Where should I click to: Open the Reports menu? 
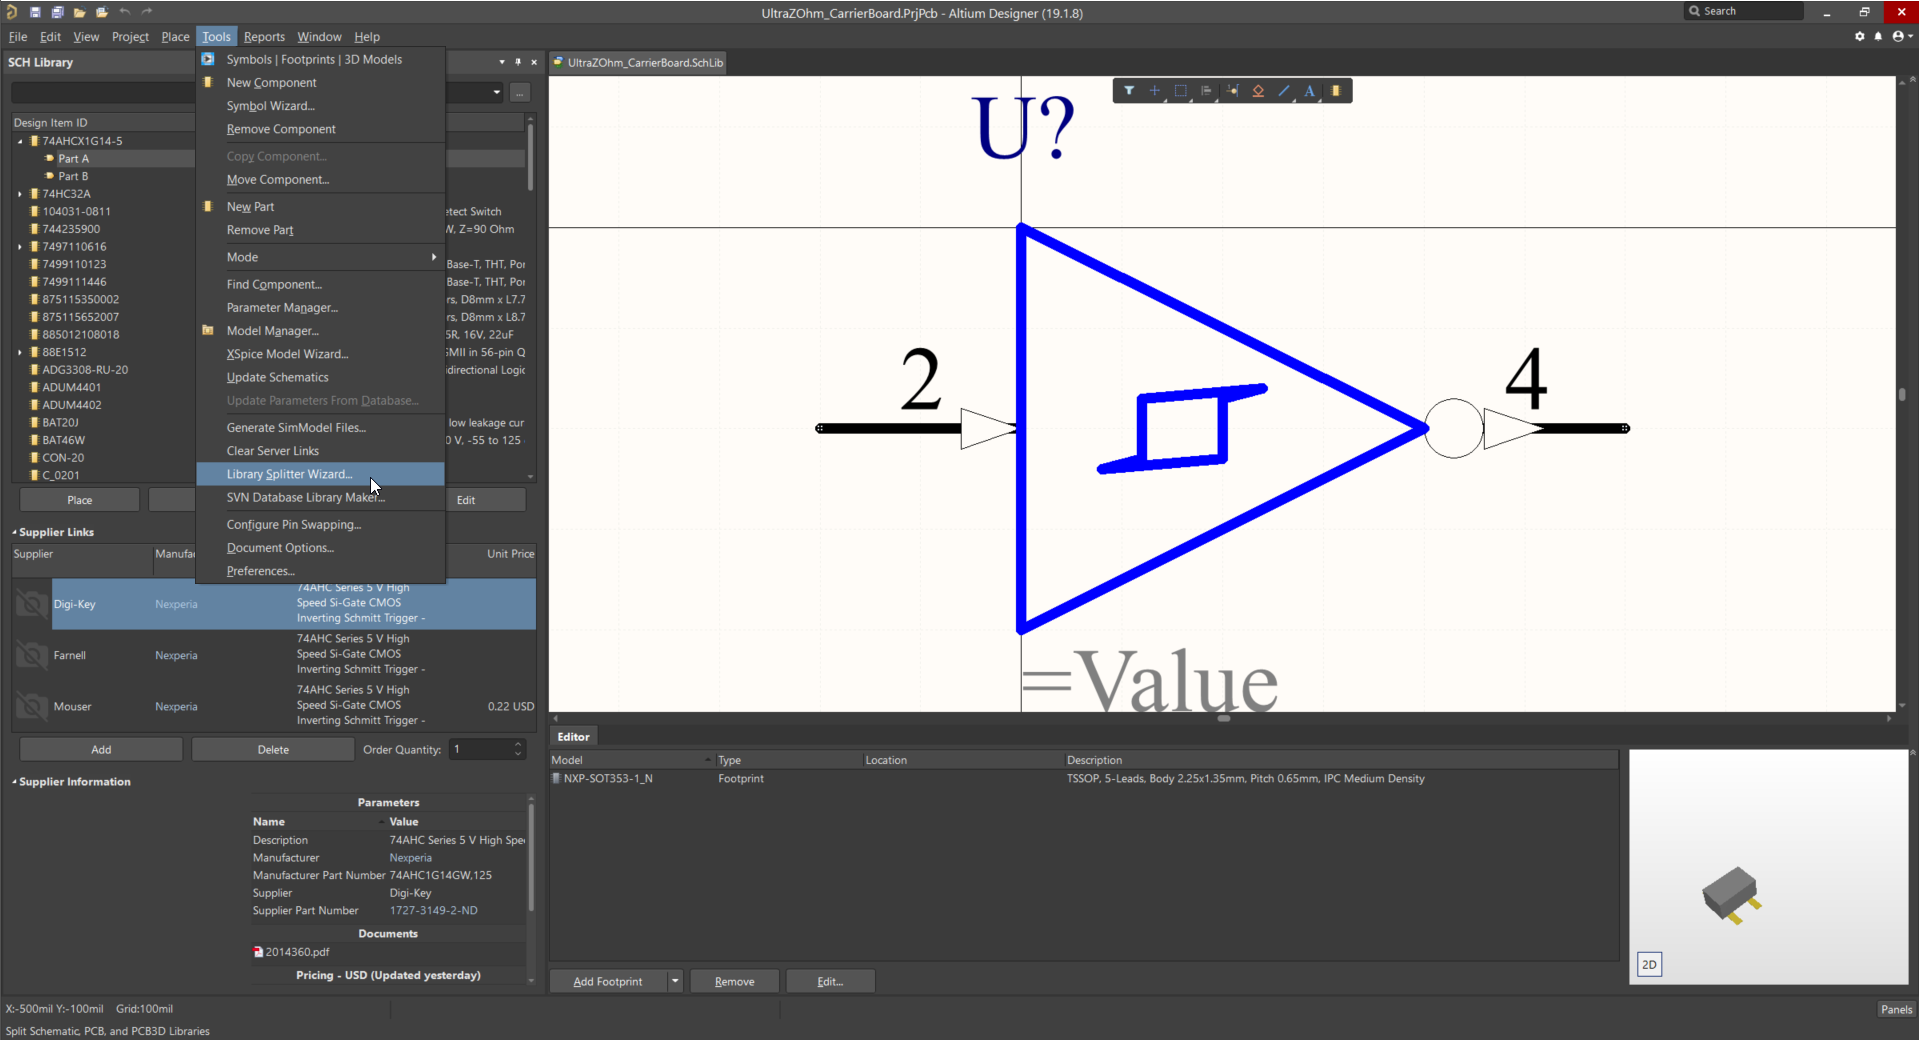[264, 37]
